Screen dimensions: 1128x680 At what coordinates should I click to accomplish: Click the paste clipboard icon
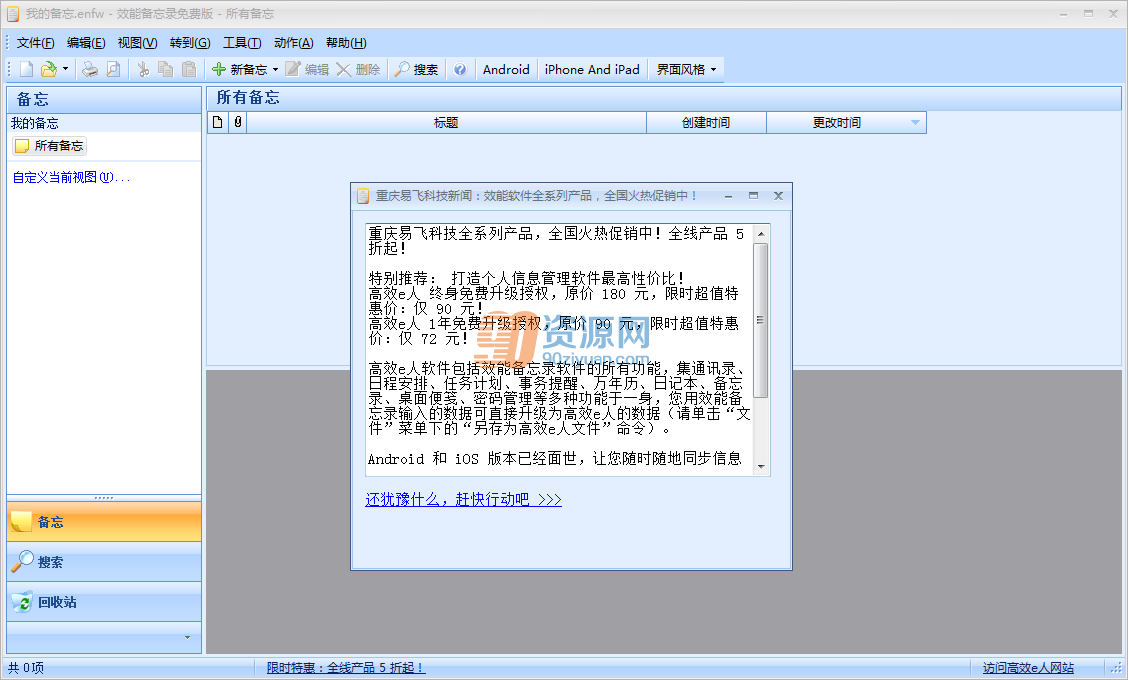point(188,69)
